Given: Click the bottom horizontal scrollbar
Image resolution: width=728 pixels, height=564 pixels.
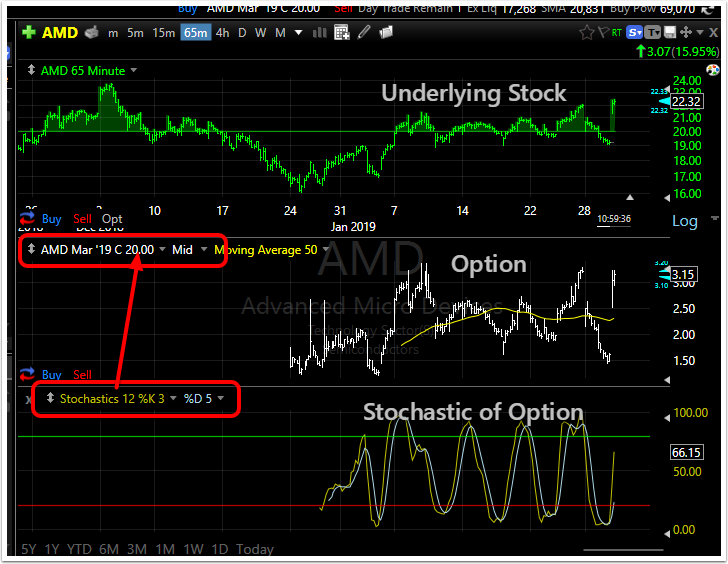Looking at the screenshot, I should [623, 550].
